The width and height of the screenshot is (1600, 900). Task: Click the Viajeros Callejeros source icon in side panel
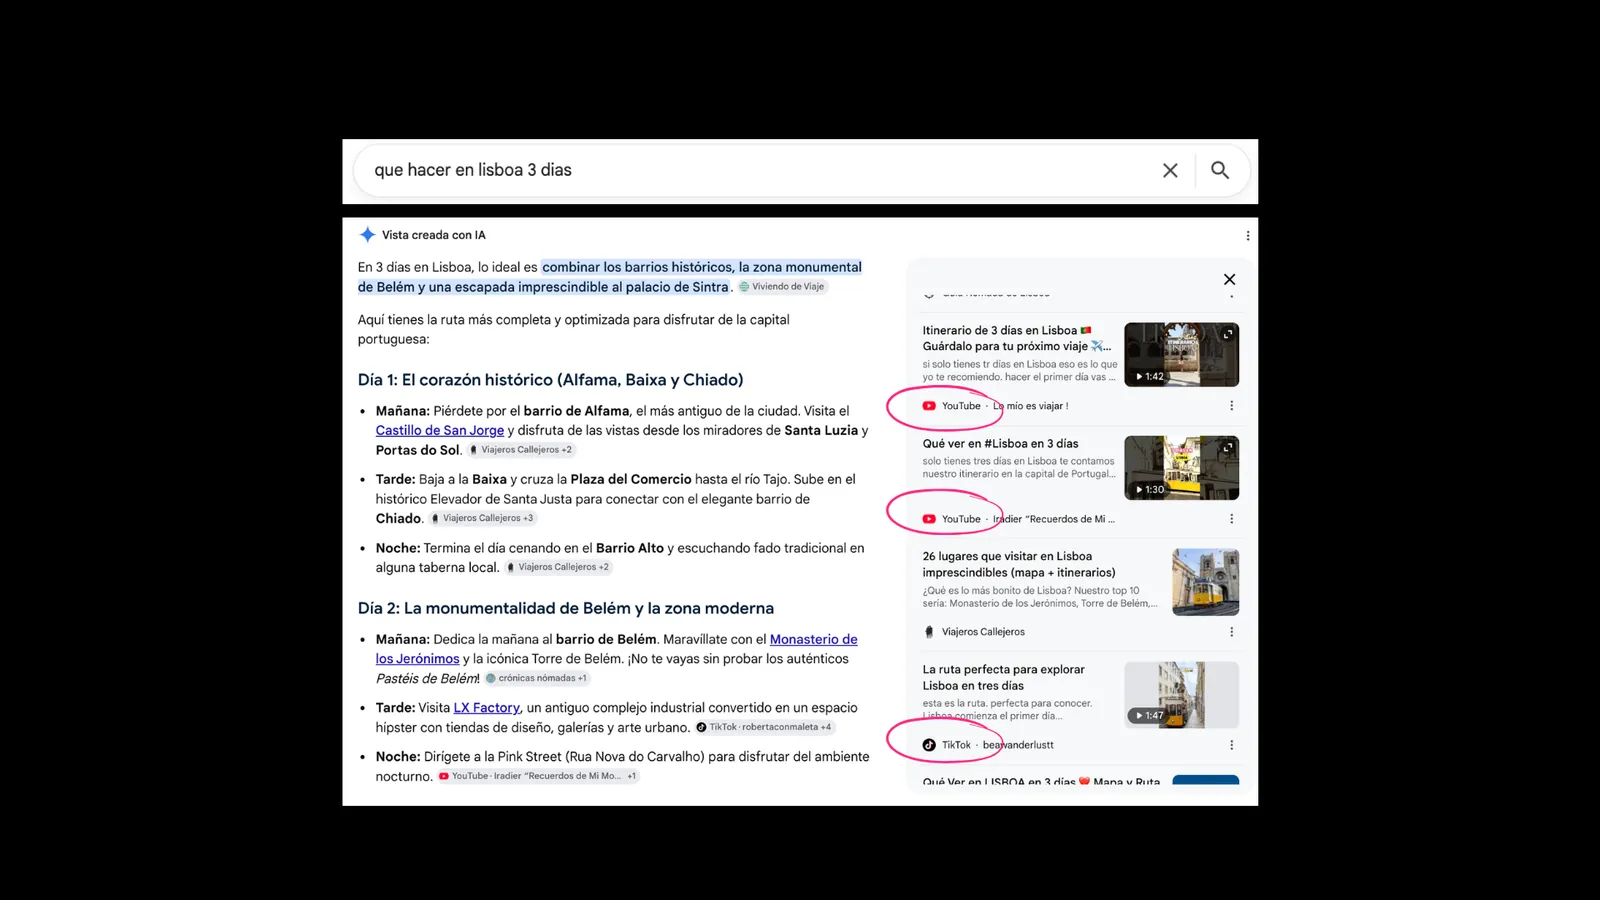pos(929,632)
